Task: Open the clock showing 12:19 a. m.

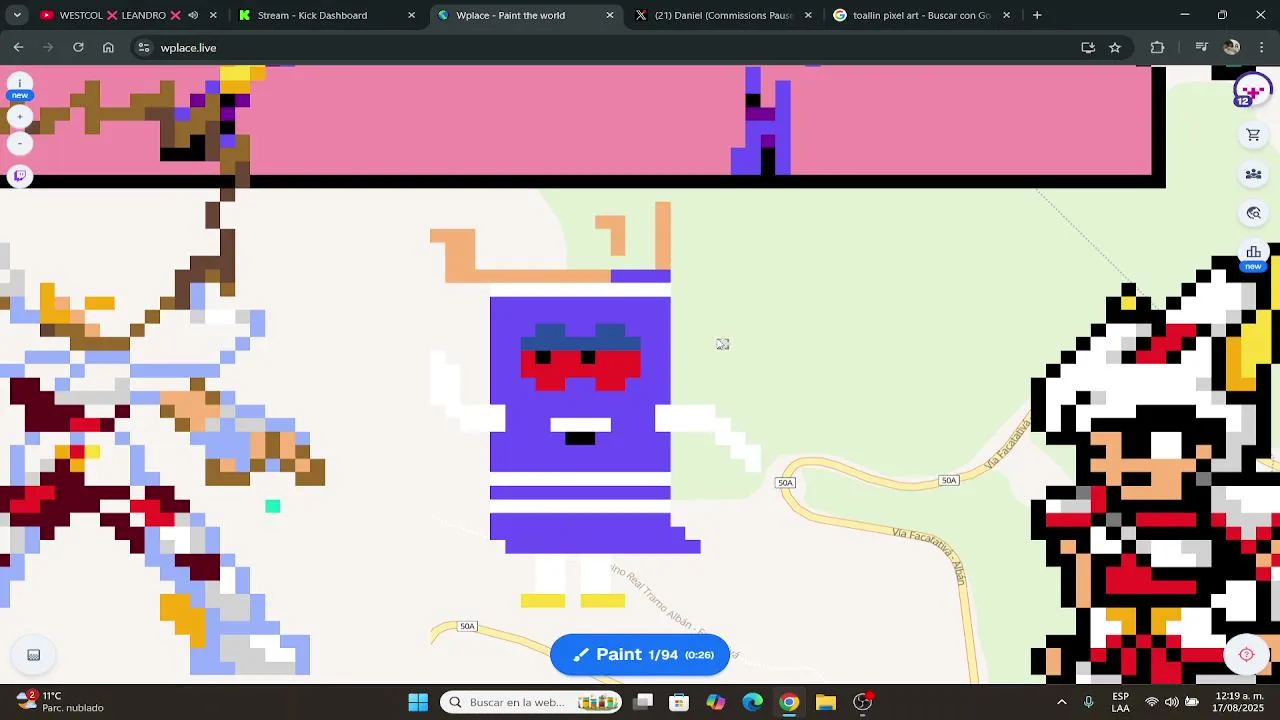Action: (x=1239, y=702)
